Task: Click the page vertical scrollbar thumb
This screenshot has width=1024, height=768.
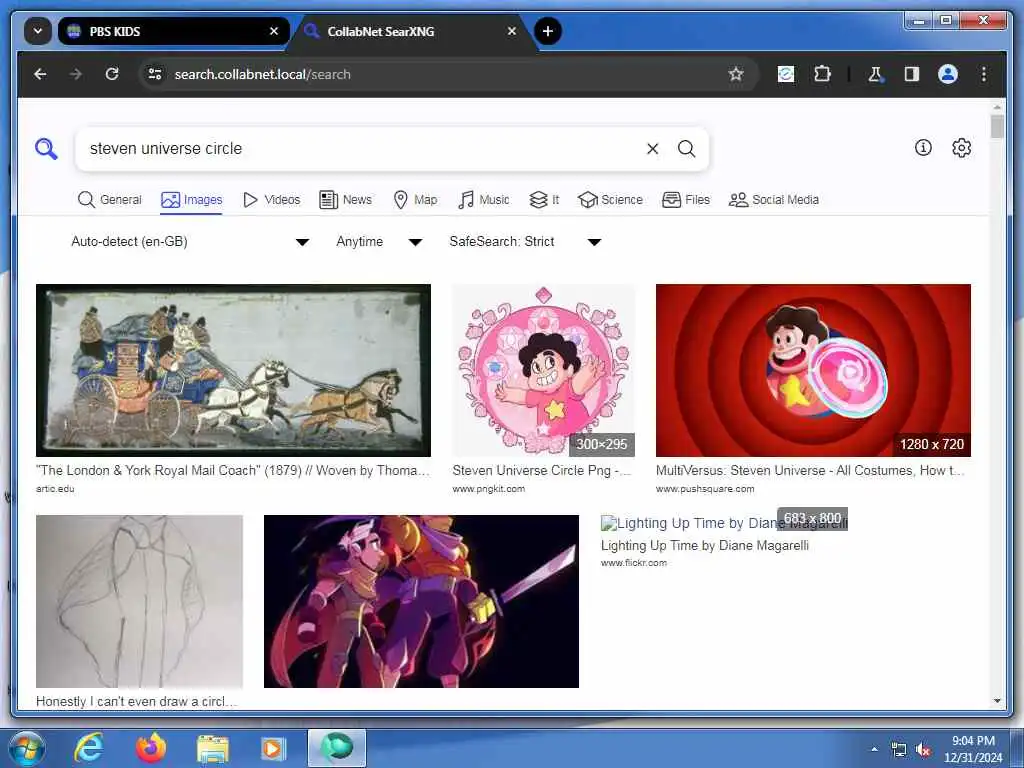Action: tap(997, 127)
